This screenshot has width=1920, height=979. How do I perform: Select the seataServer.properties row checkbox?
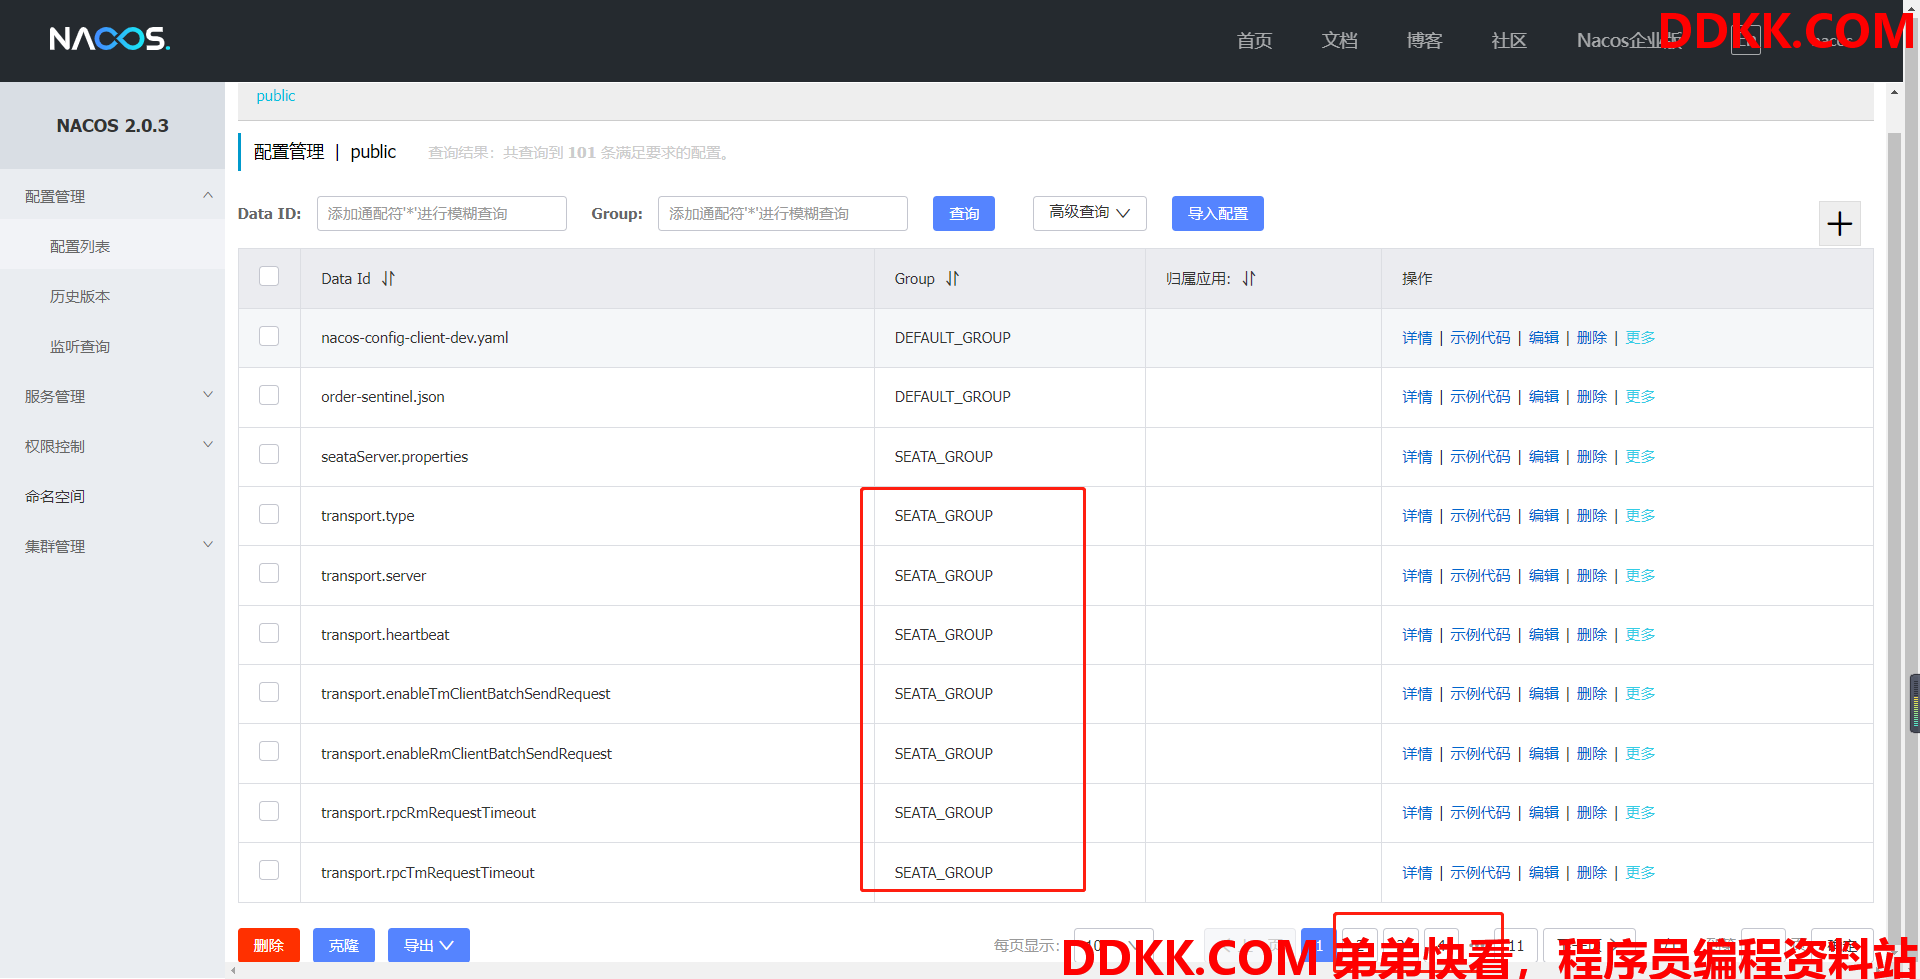tap(269, 455)
